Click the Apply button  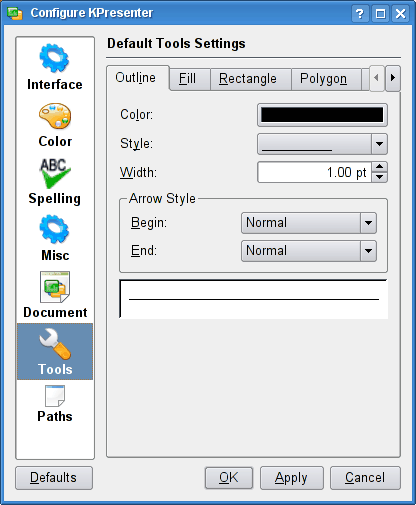(x=291, y=478)
